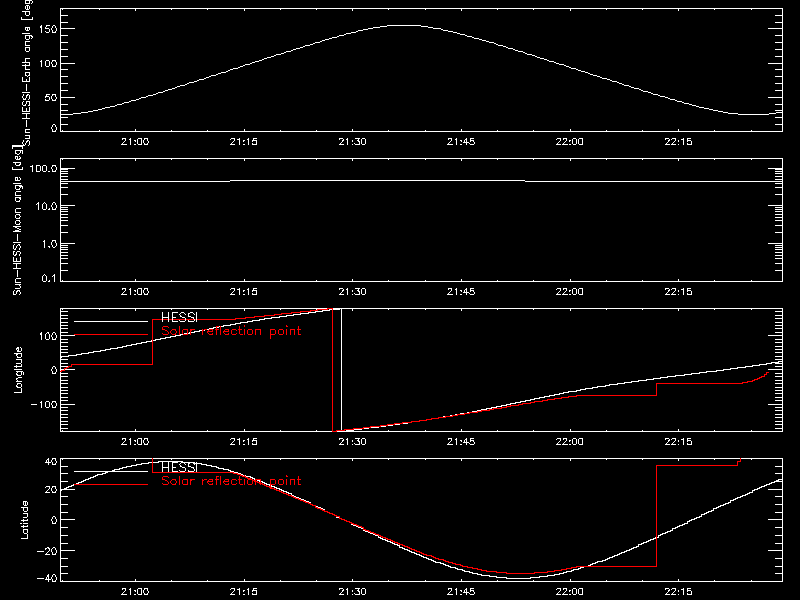Click 22:15 under the Longitude plot
The image size is (800, 600).
[x=679, y=442]
